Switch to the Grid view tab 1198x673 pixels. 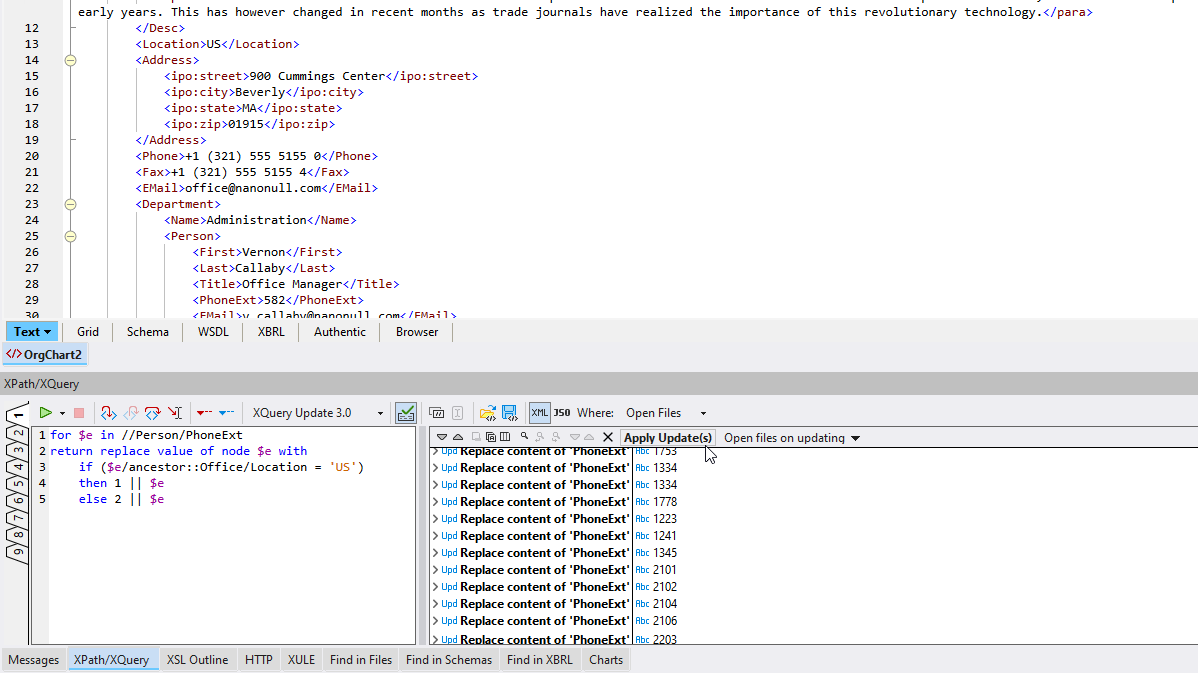pyautogui.click(x=87, y=331)
